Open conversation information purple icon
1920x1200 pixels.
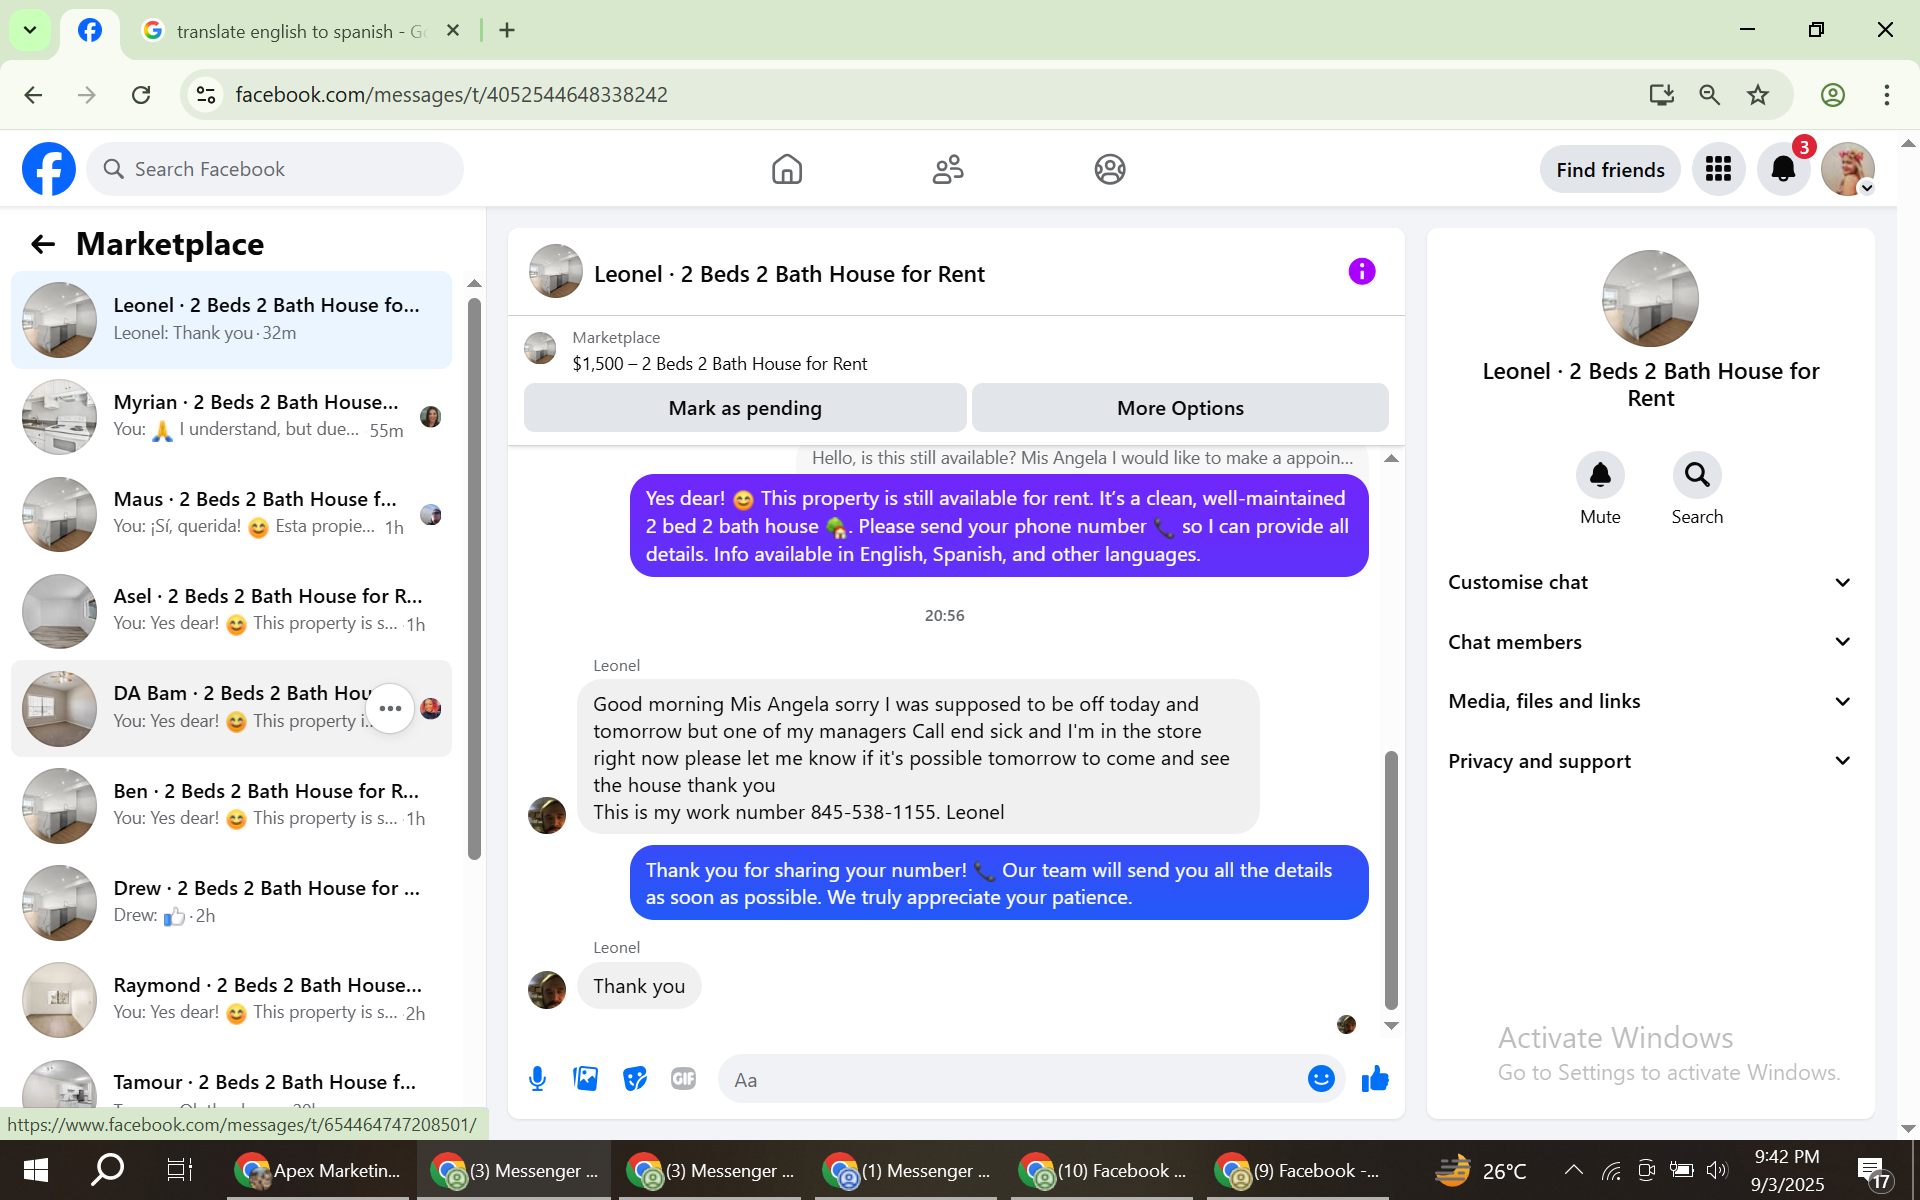(x=1362, y=271)
